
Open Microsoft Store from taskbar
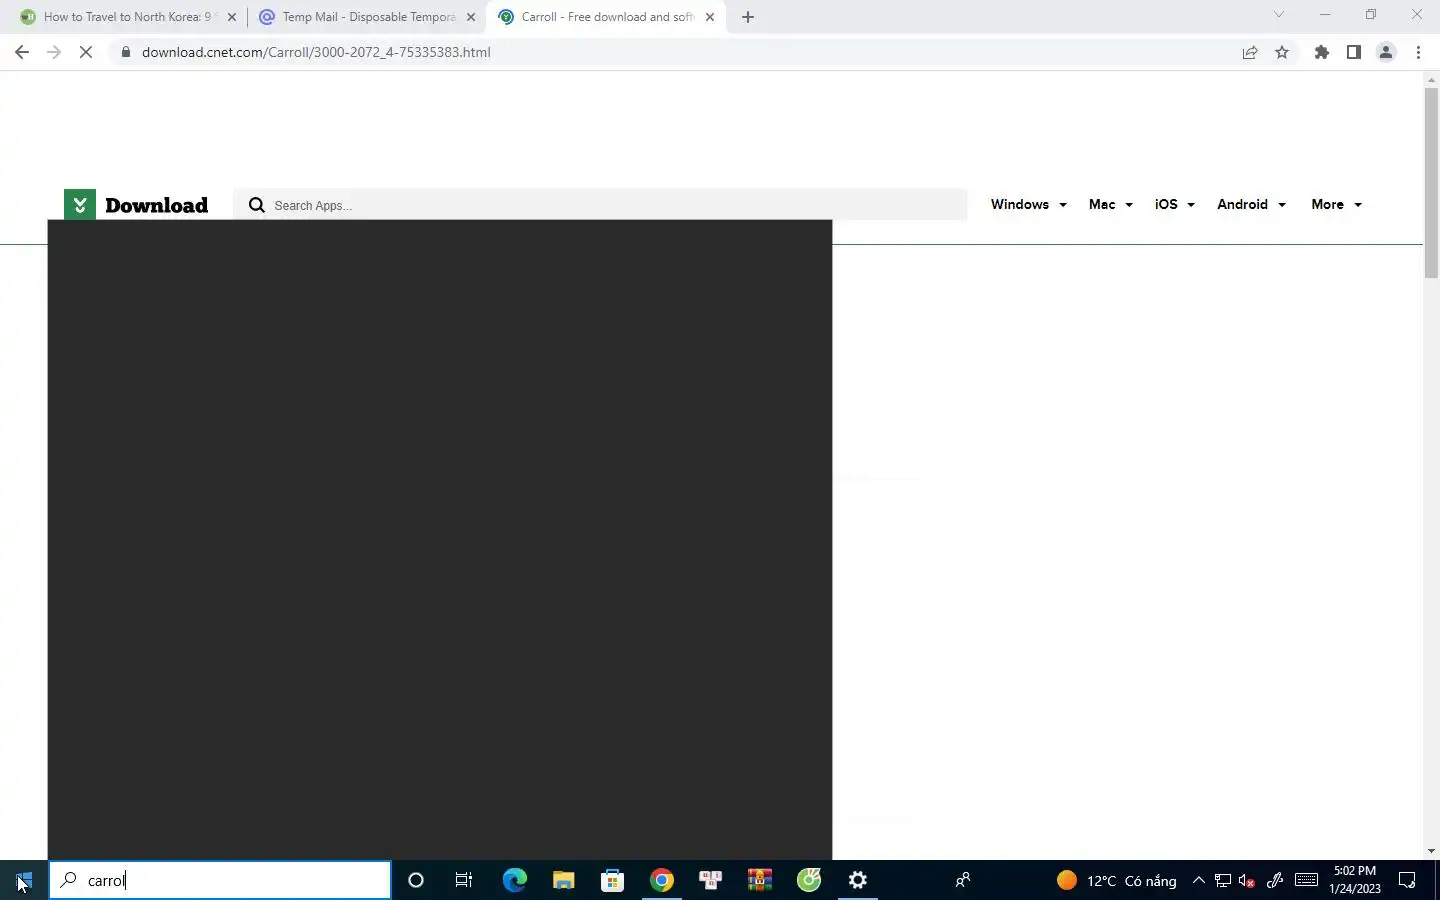pyautogui.click(x=612, y=880)
